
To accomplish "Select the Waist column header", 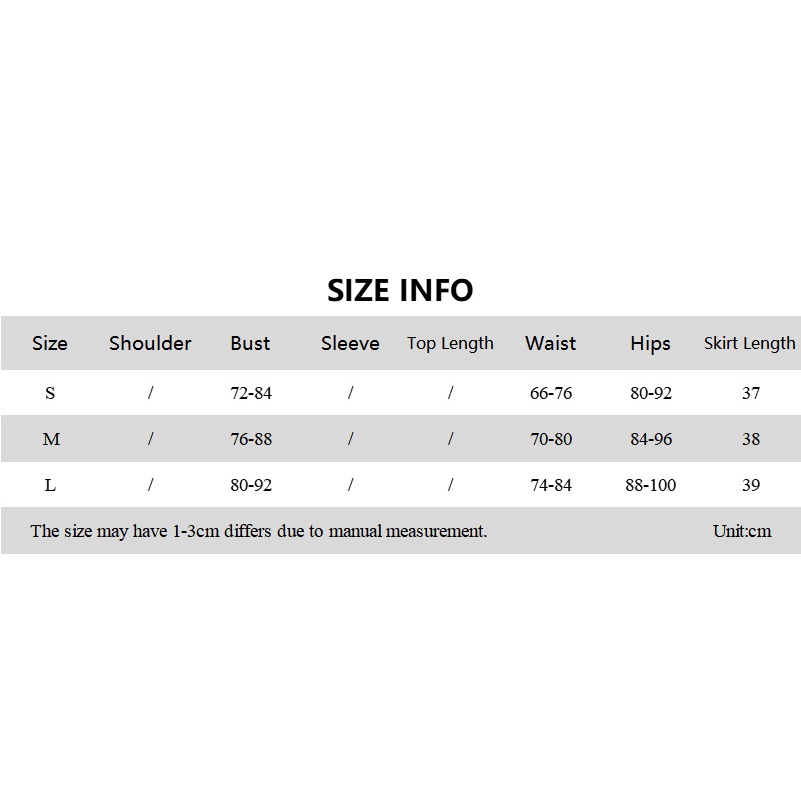I will (550, 343).
